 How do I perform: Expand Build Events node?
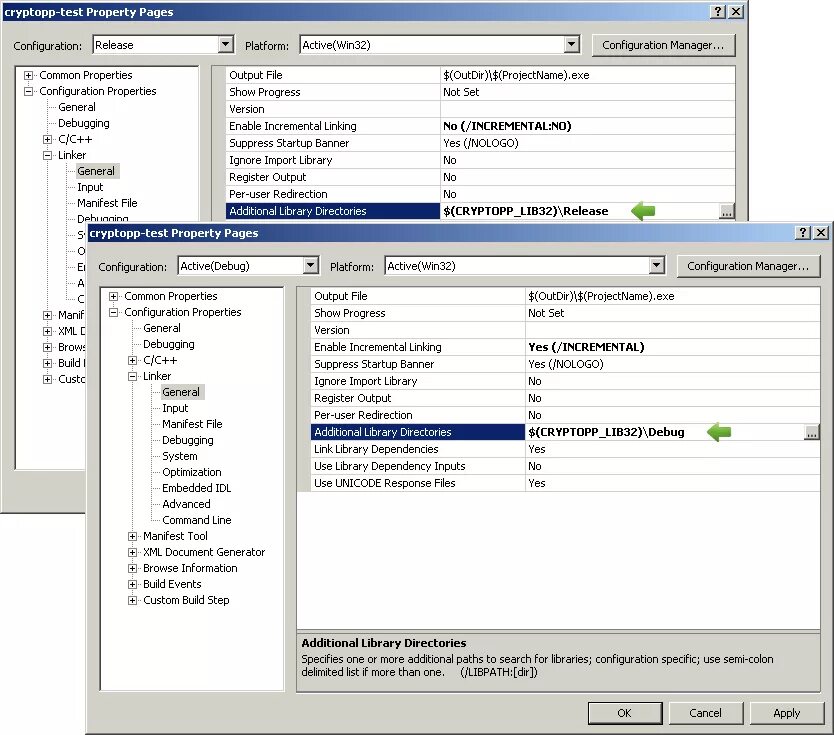(132, 584)
